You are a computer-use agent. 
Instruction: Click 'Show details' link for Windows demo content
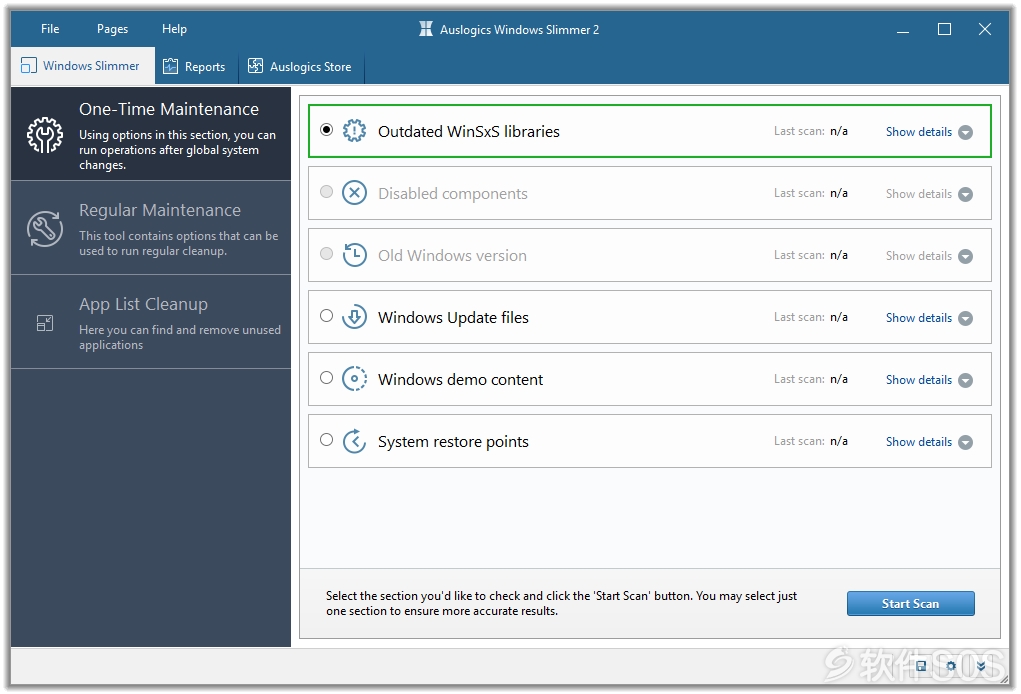[x=919, y=380]
